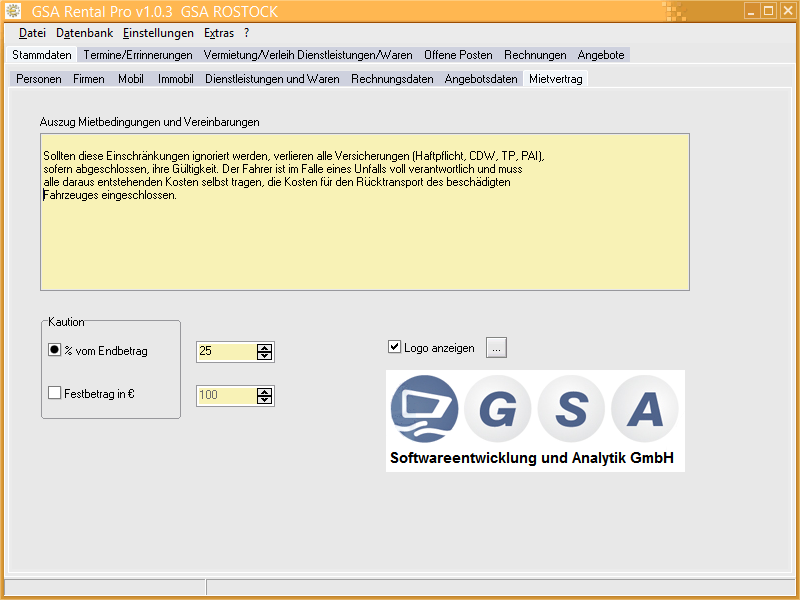Open the Einstellungen menu

click(158, 33)
